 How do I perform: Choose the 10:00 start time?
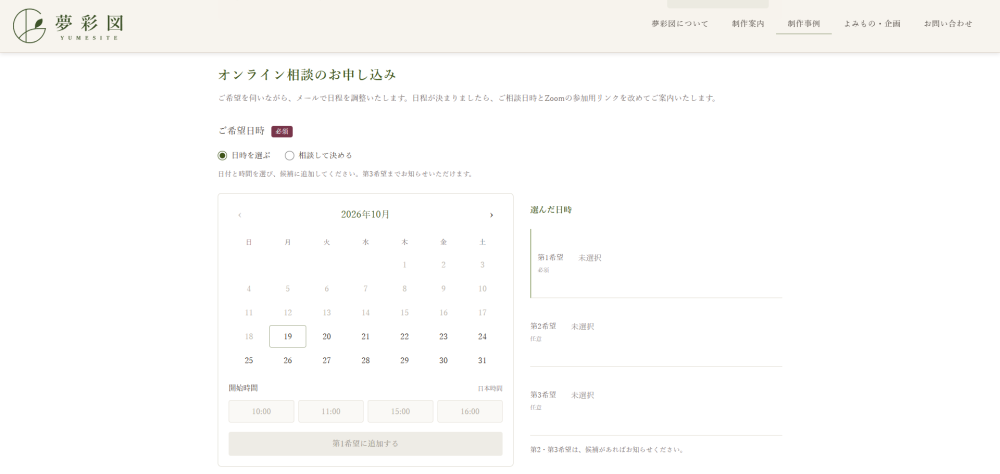point(261,411)
